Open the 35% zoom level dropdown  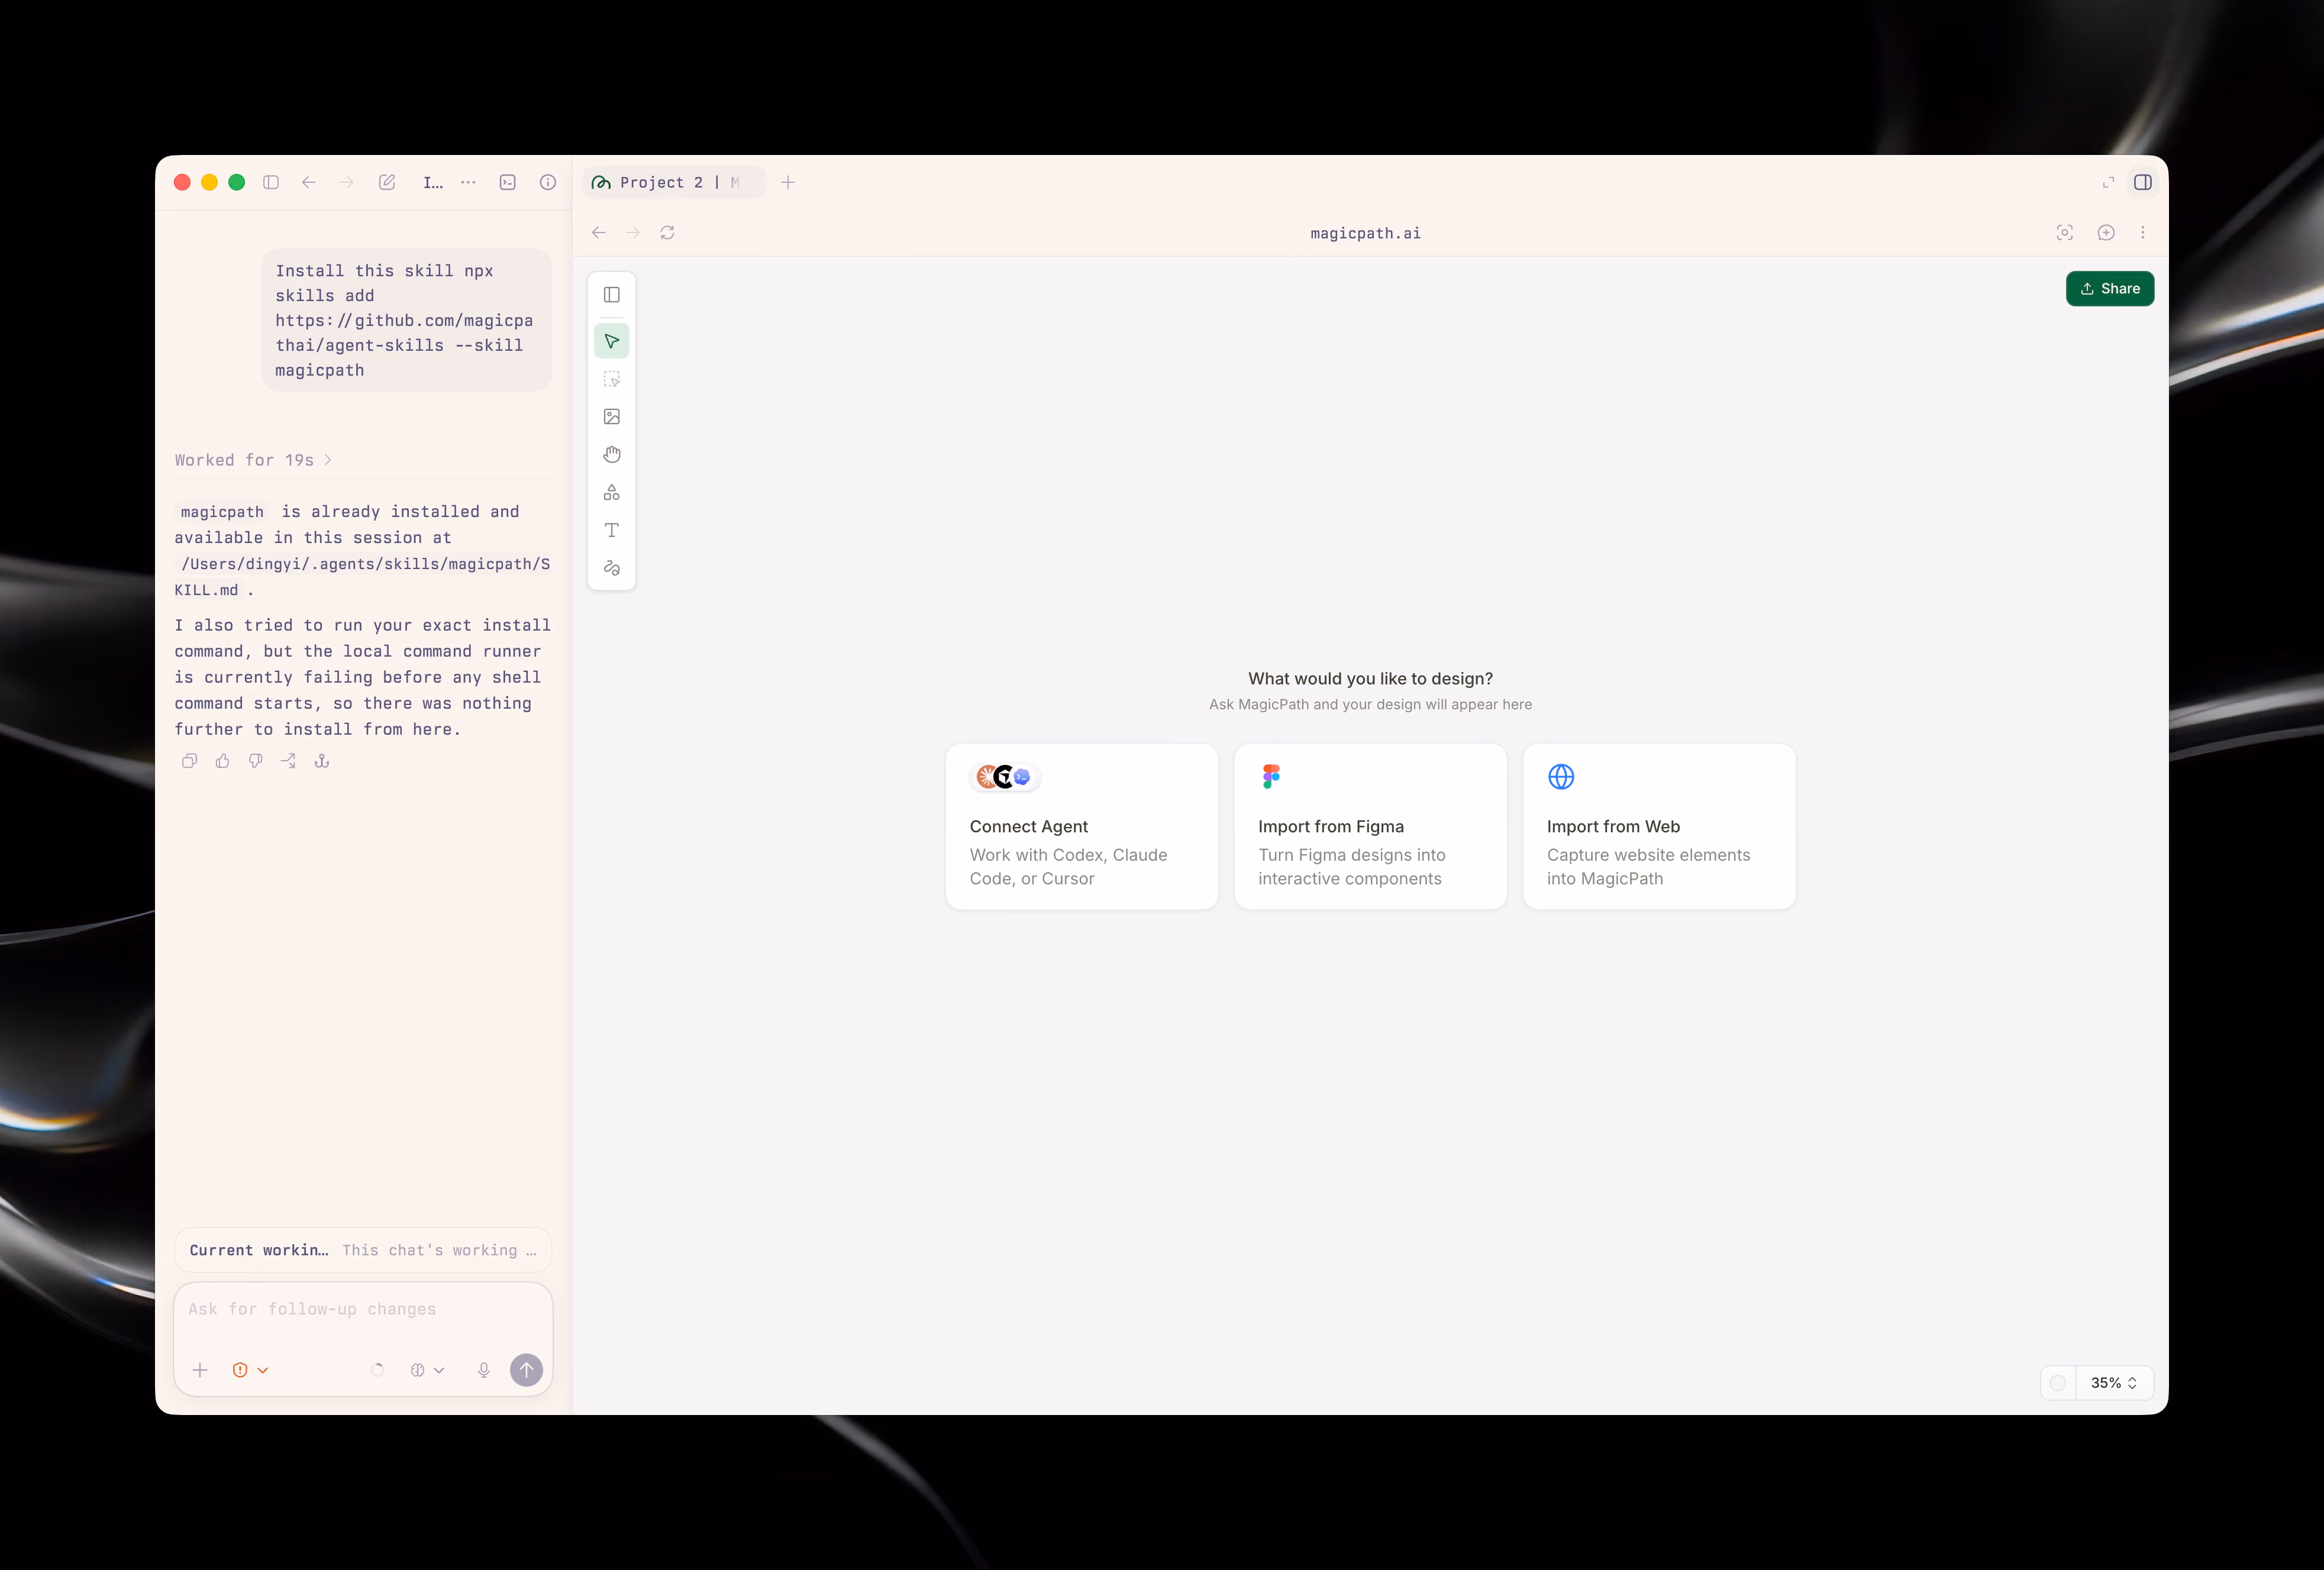click(2115, 1383)
